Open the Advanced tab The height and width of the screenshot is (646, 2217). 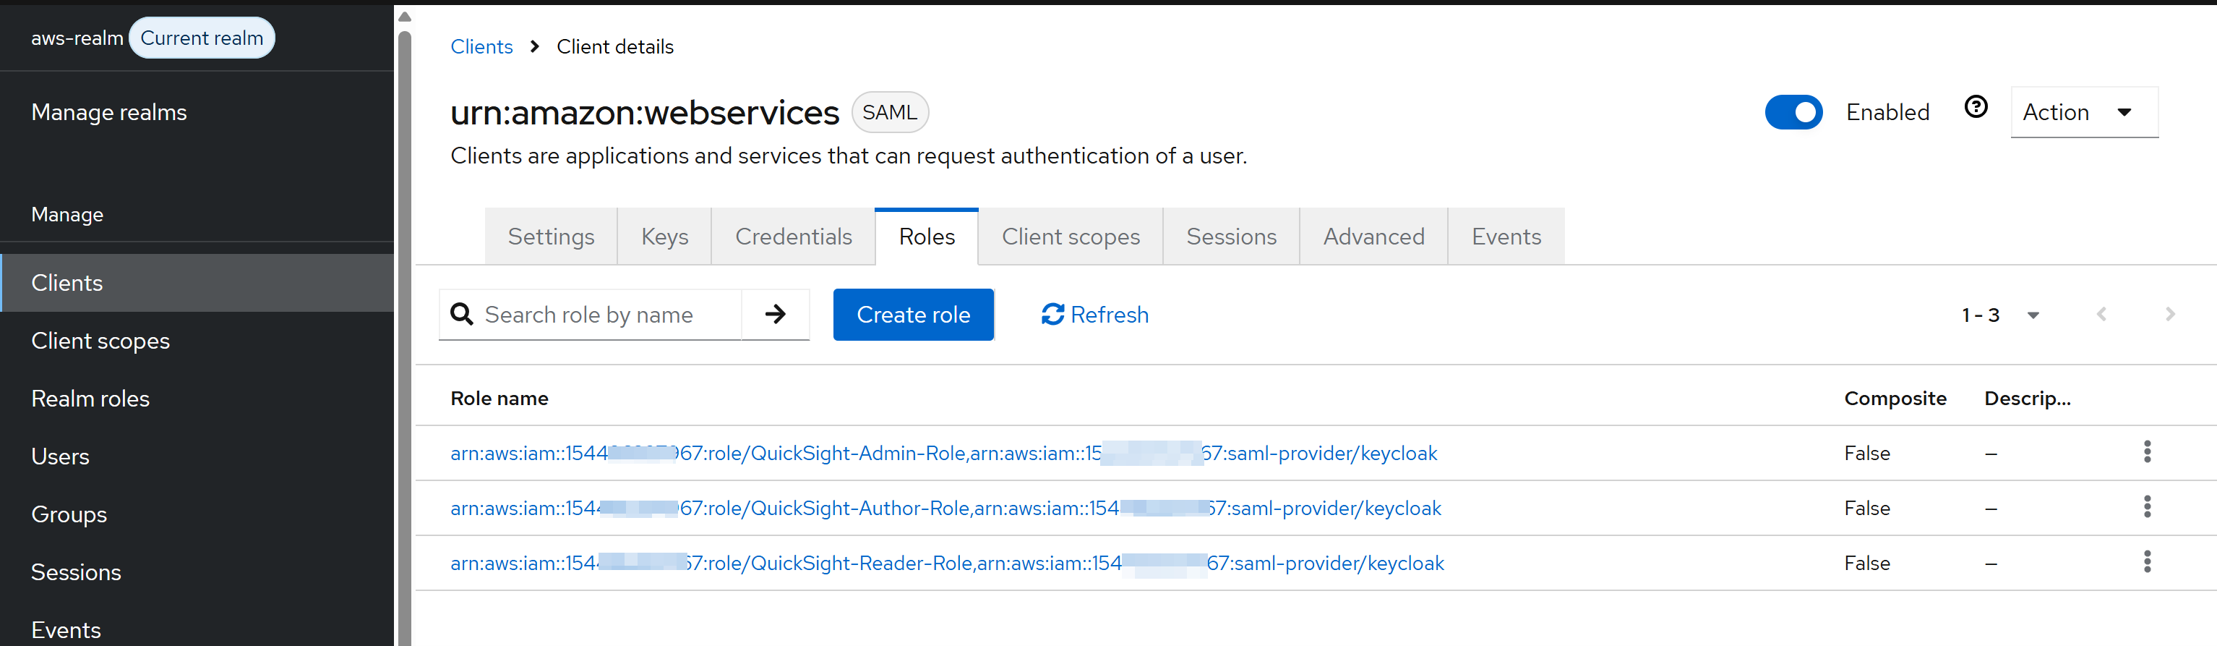click(1373, 237)
